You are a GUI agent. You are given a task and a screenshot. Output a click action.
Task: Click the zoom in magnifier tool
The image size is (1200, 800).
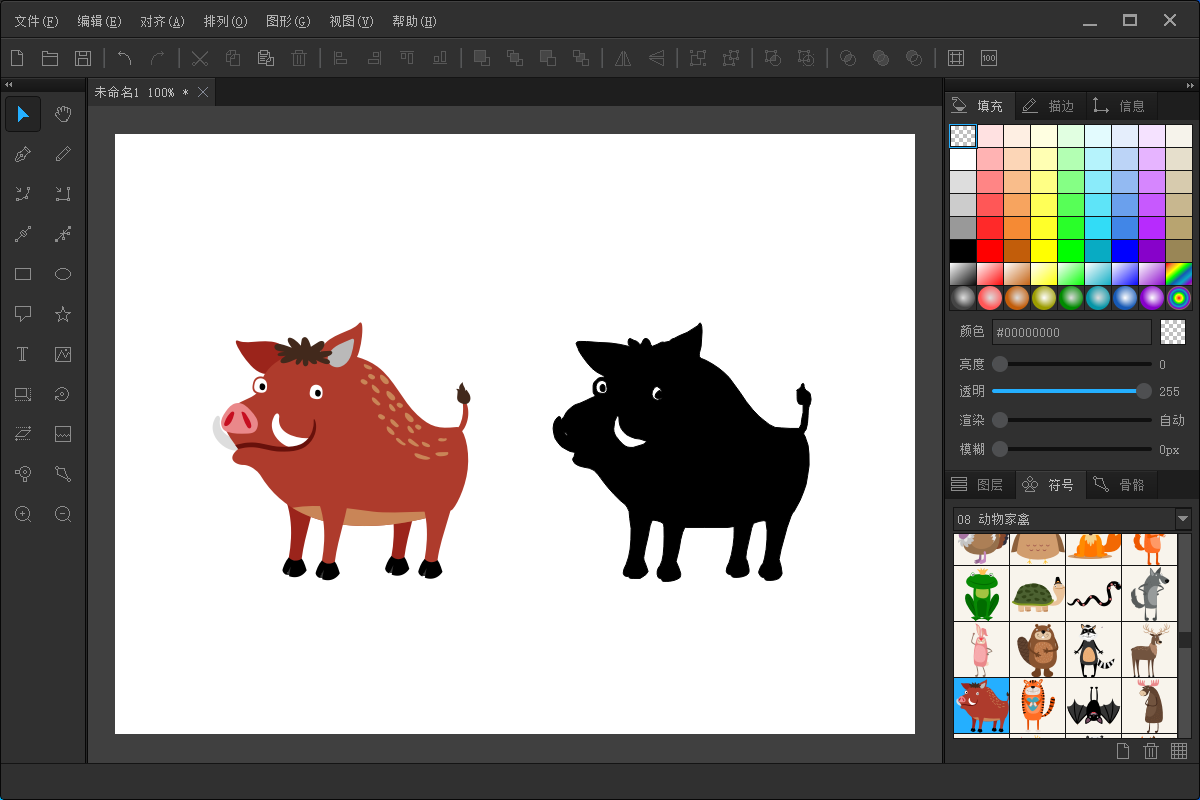coord(23,514)
